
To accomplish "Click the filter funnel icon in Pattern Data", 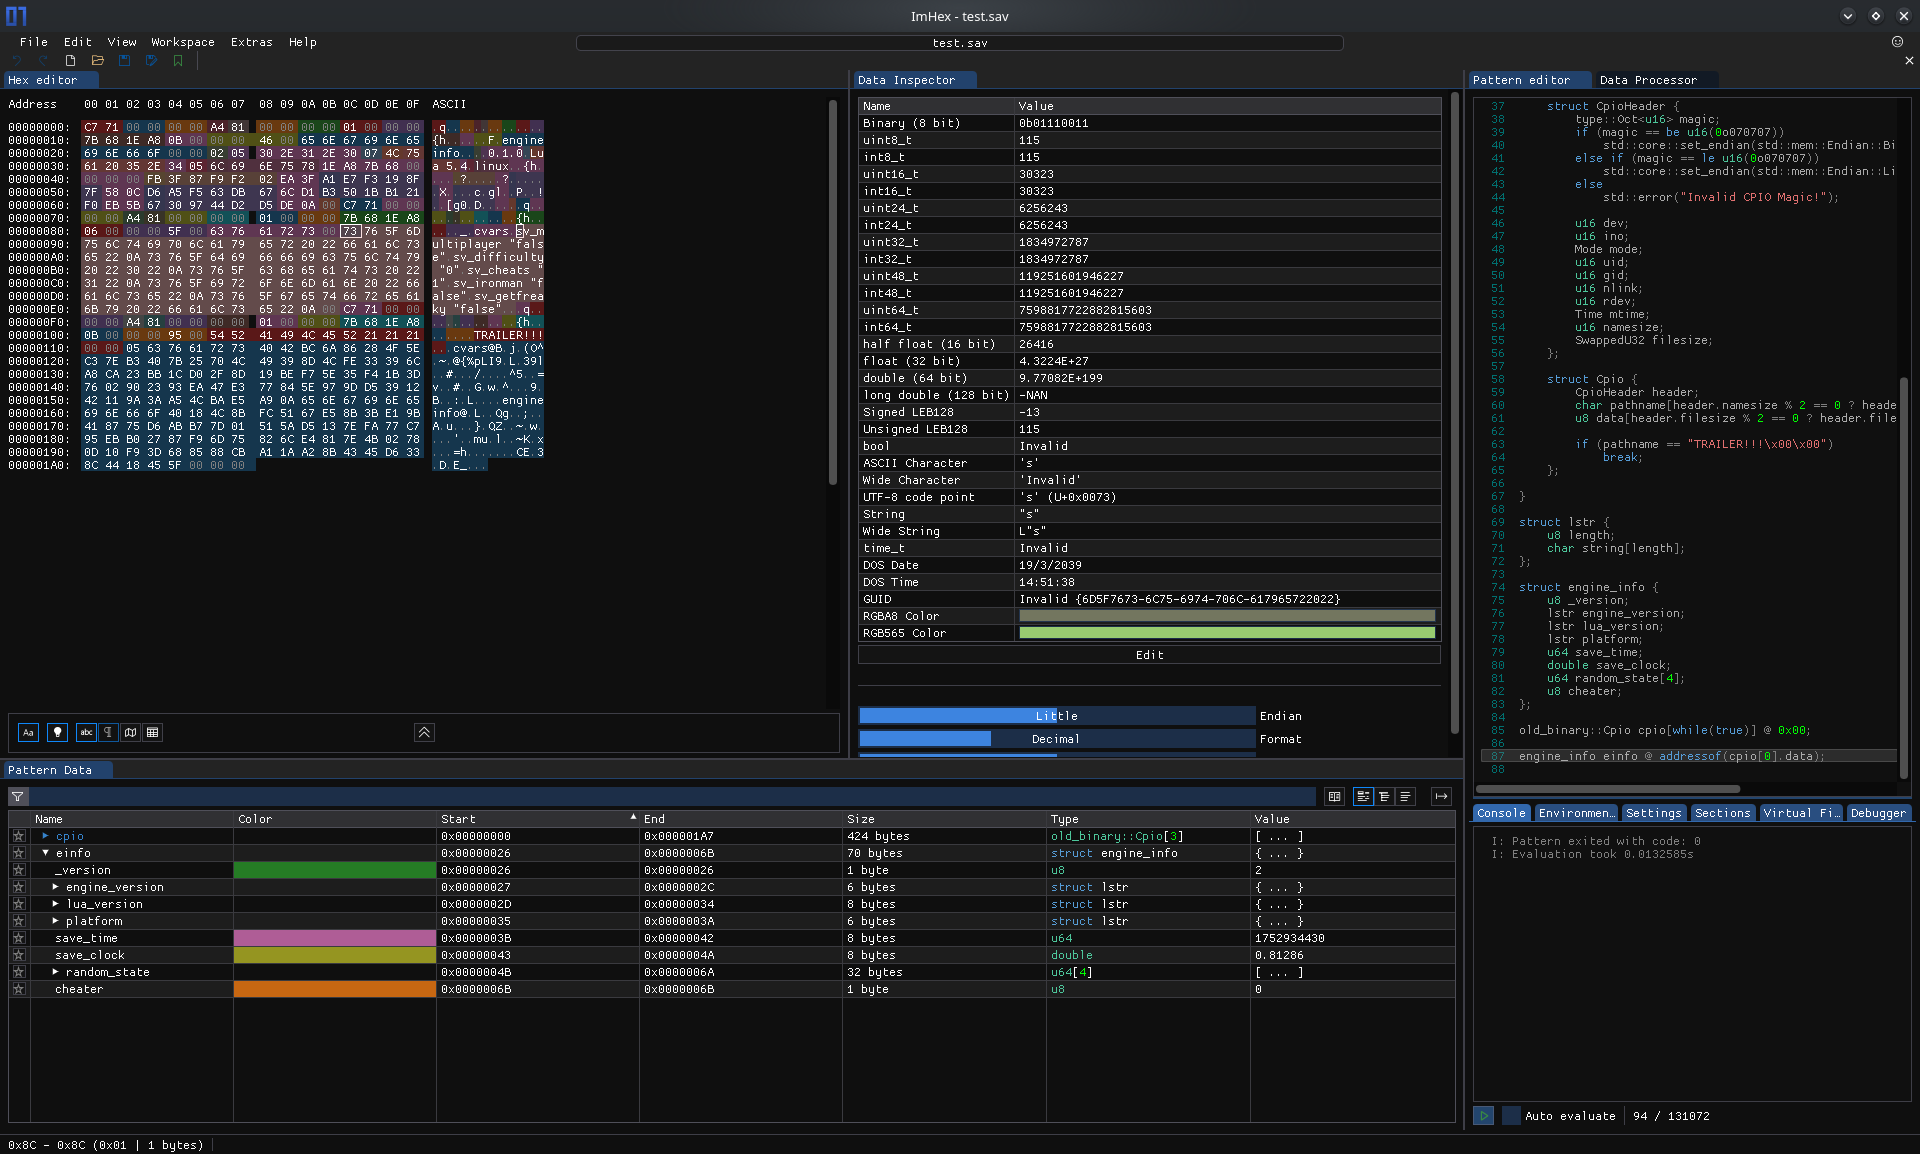I will click(18, 797).
